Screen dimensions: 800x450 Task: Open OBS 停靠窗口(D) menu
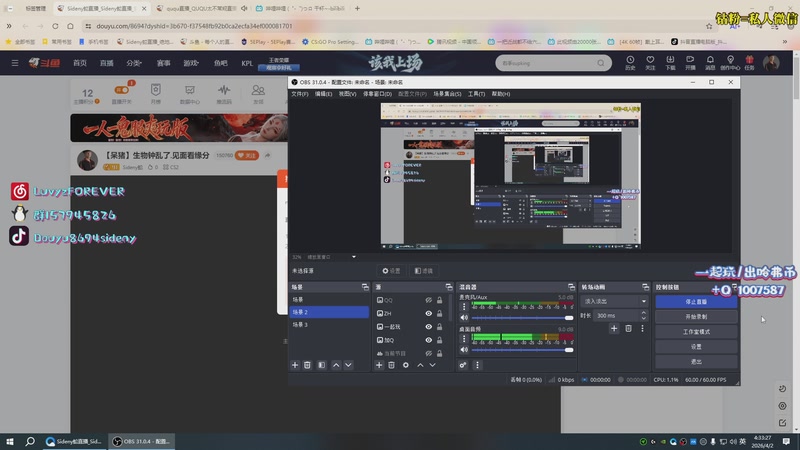pyautogui.click(x=377, y=94)
